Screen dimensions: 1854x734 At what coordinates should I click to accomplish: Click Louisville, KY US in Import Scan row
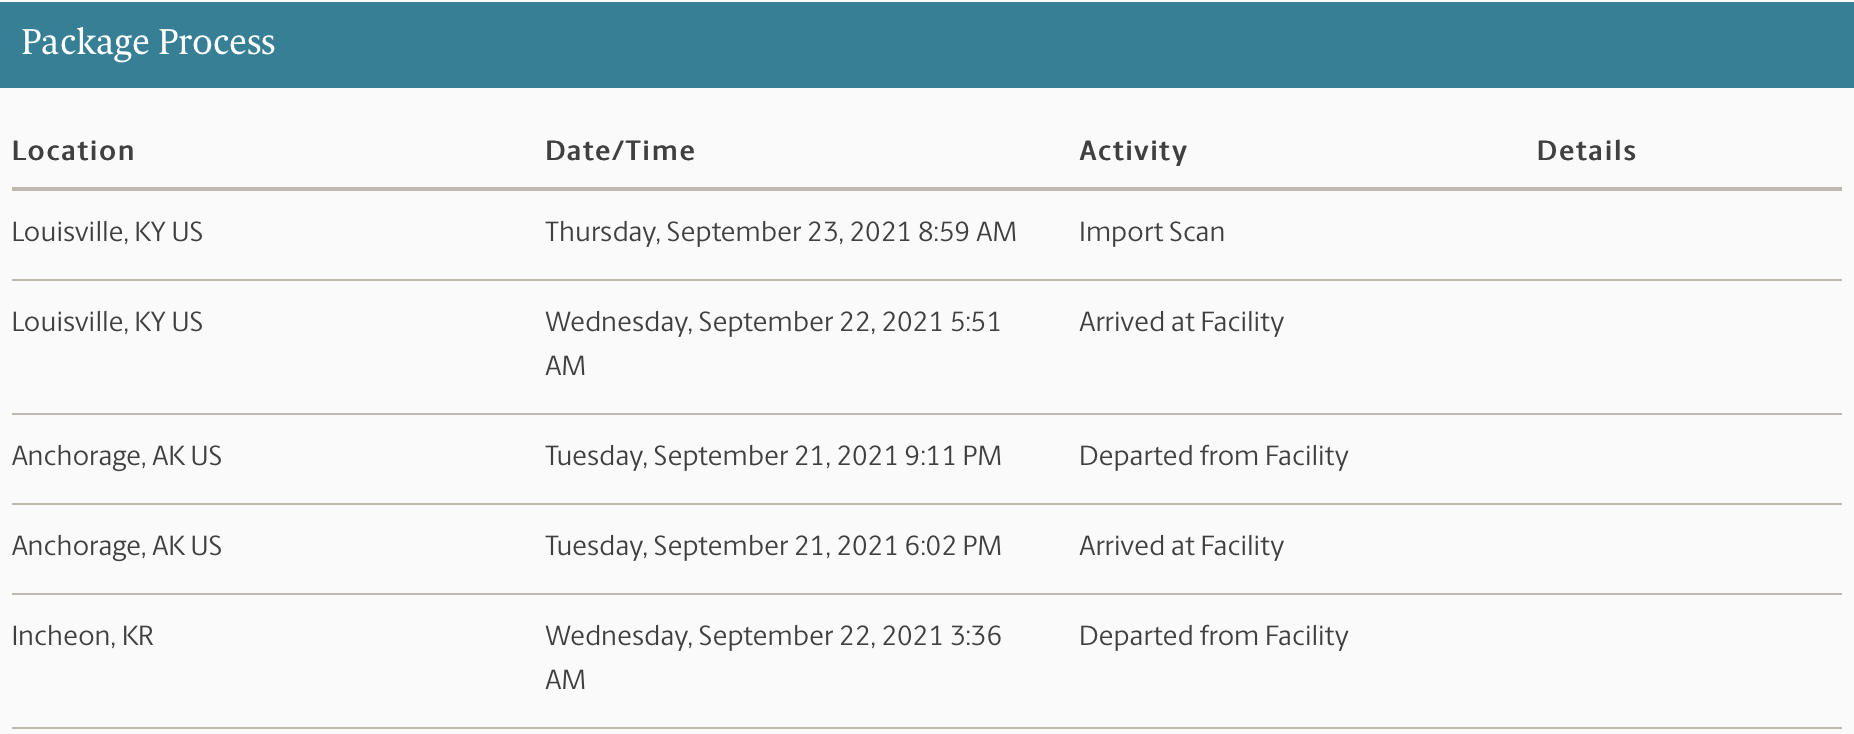click(107, 232)
